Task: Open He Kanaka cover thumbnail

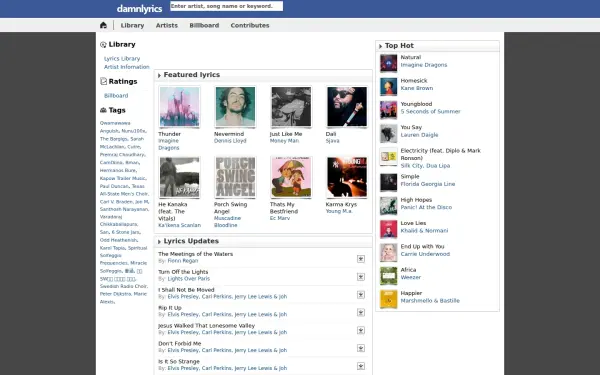Action: tap(179, 177)
